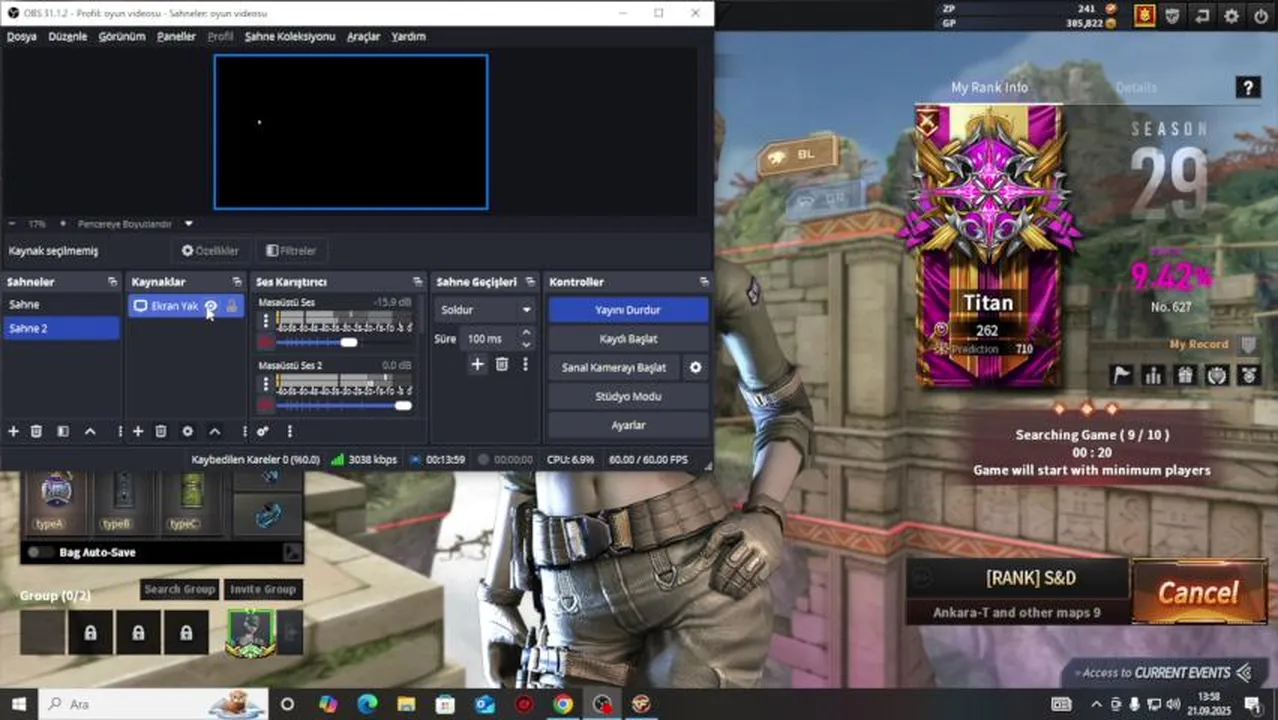The image size is (1278, 720).
Task: Add a new scene with plus icon
Action: point(13,431)
